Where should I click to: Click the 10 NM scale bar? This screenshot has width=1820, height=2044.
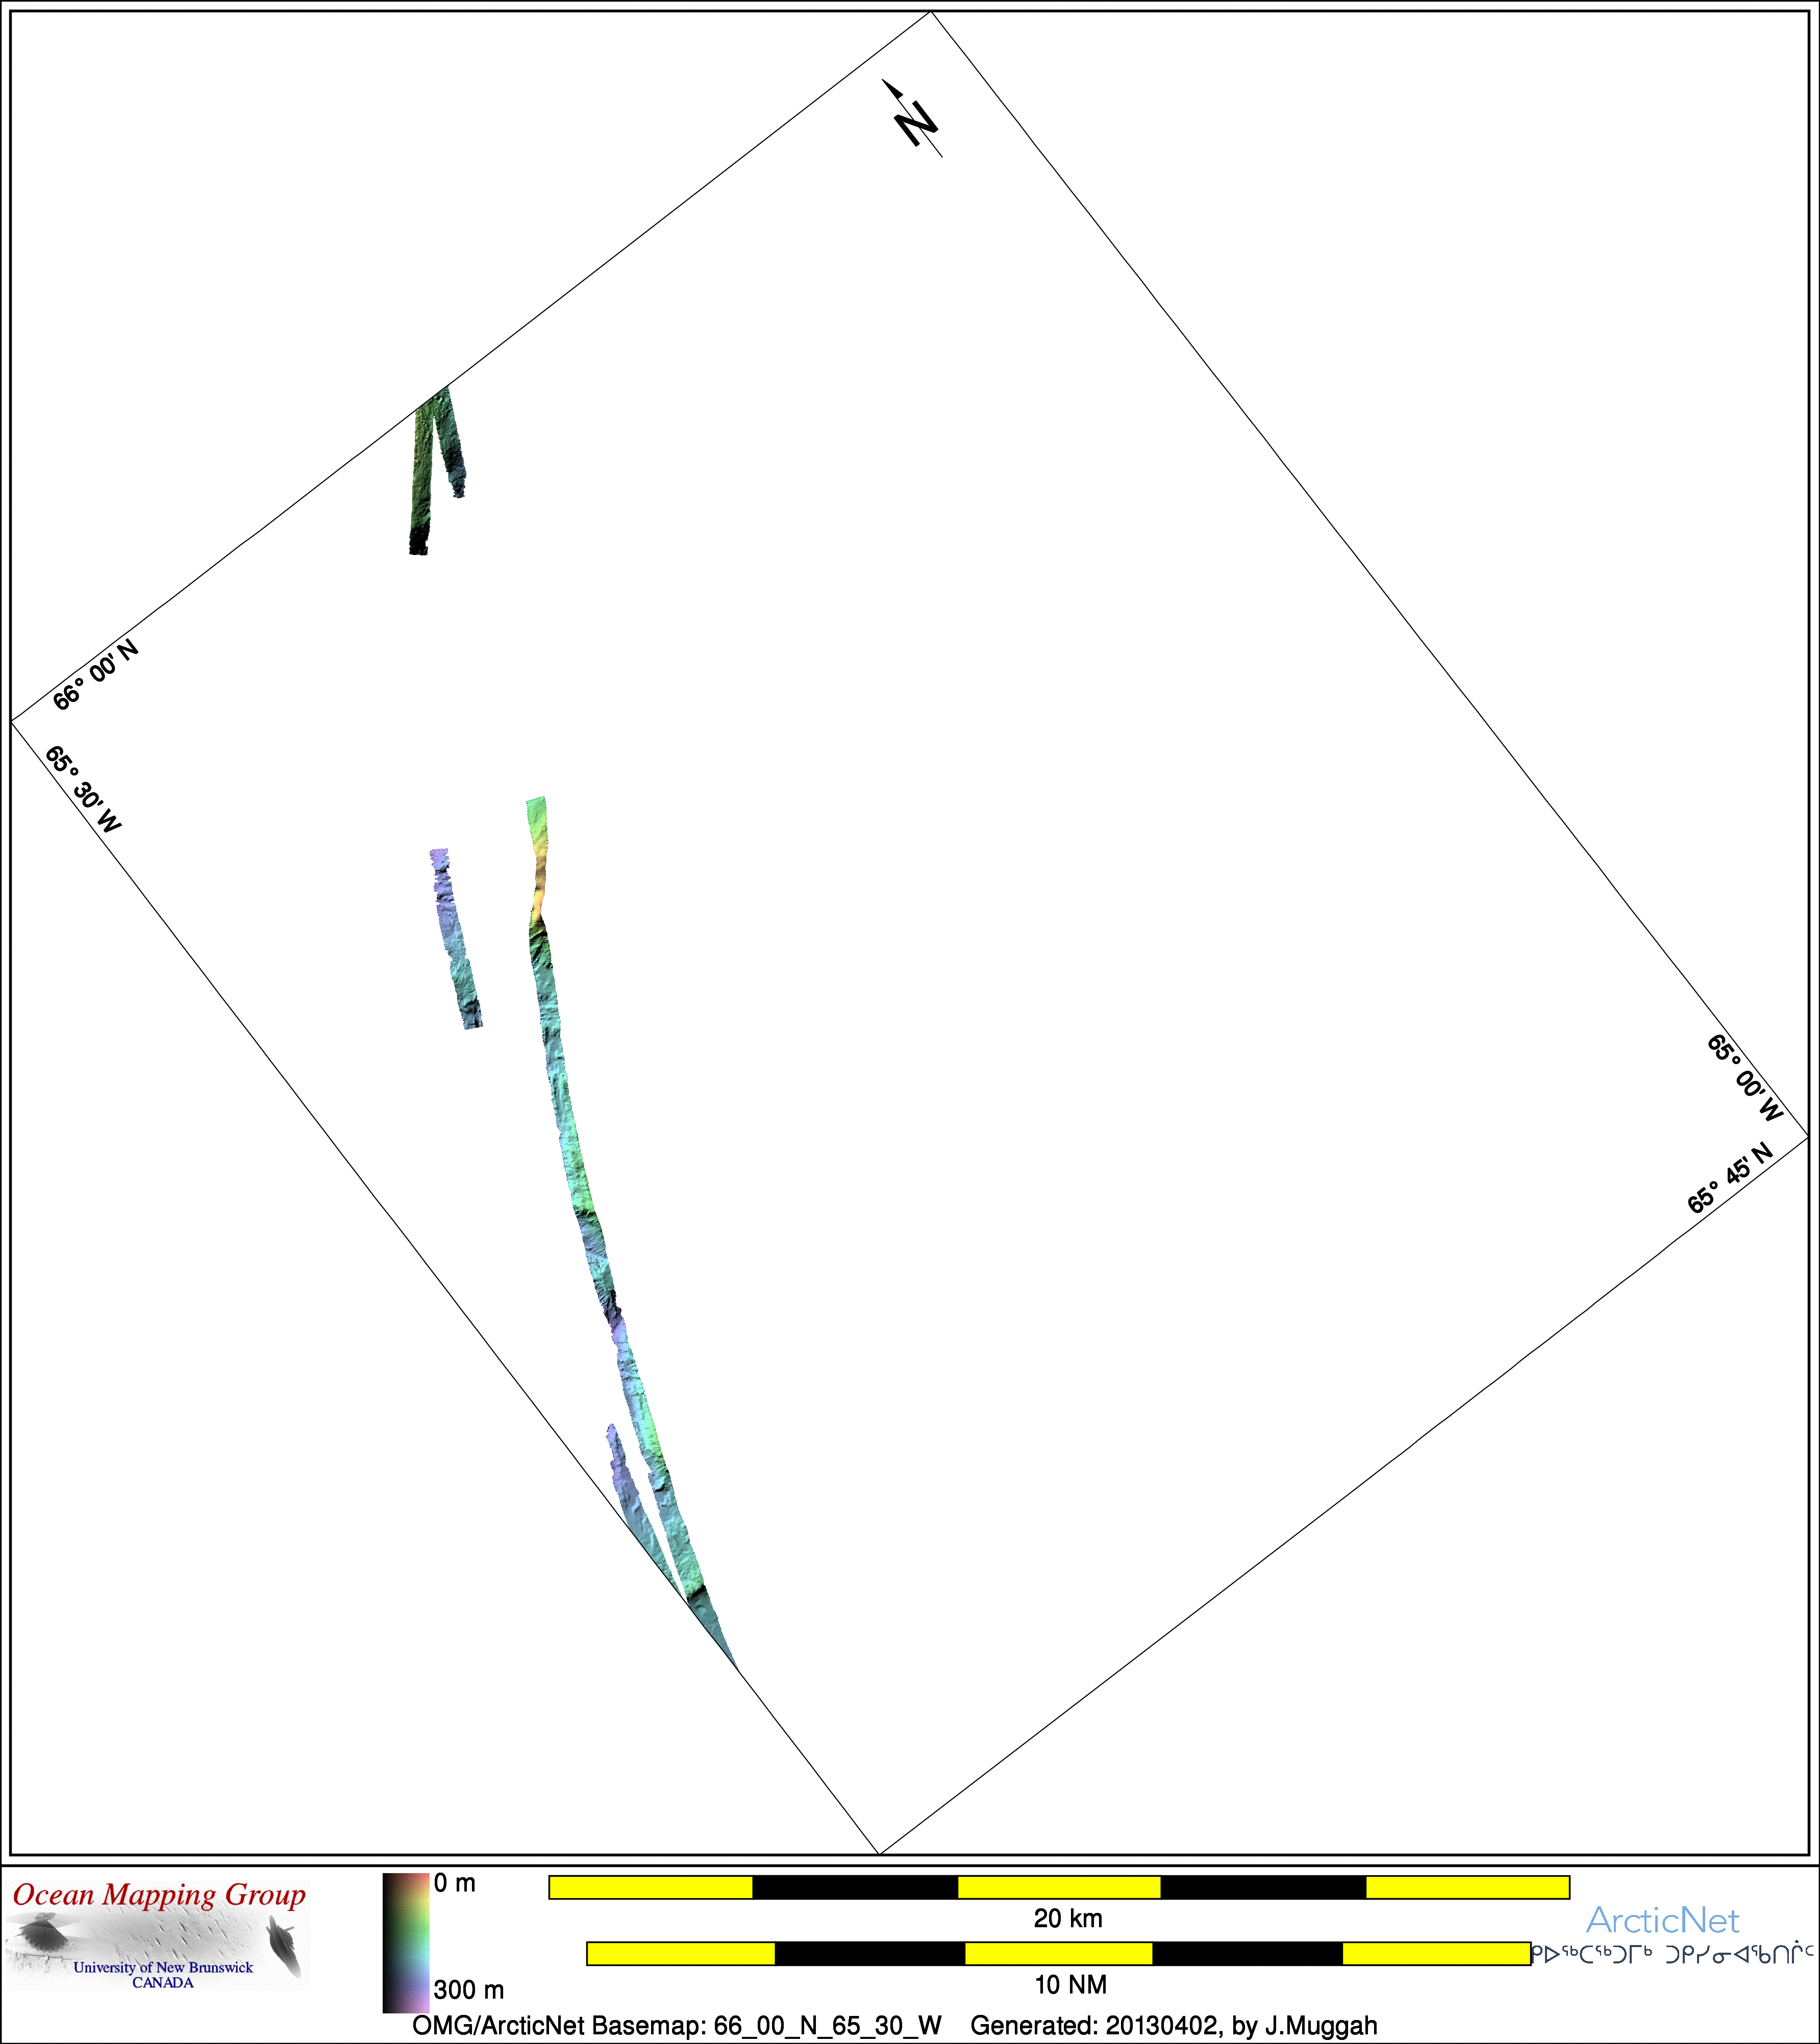1058,1953
